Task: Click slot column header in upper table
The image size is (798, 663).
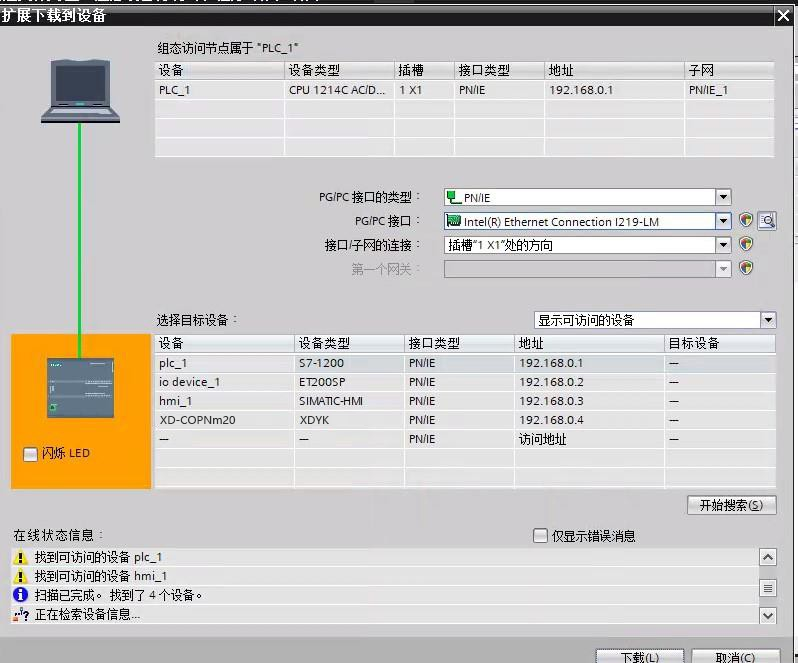Action: [x=424, y=70]
